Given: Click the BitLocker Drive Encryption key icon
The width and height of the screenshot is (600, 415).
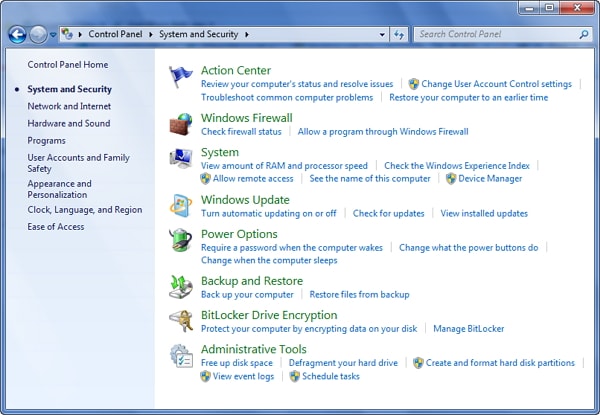Looking at the screenshot, I should point(181,322).
